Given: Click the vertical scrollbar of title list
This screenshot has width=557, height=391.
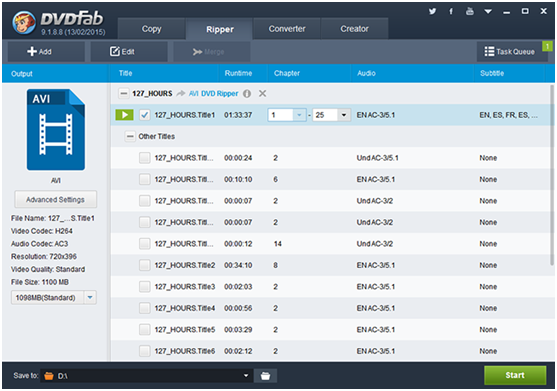Looking at the screenshot, I should [552, 175].
